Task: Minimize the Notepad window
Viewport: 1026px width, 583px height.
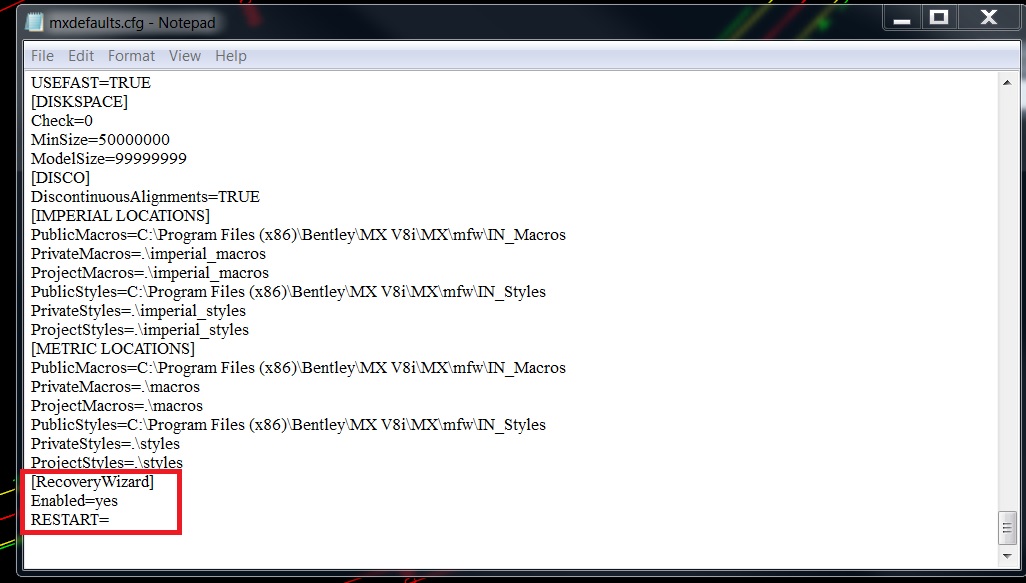Action: click(x=902, y=18)
